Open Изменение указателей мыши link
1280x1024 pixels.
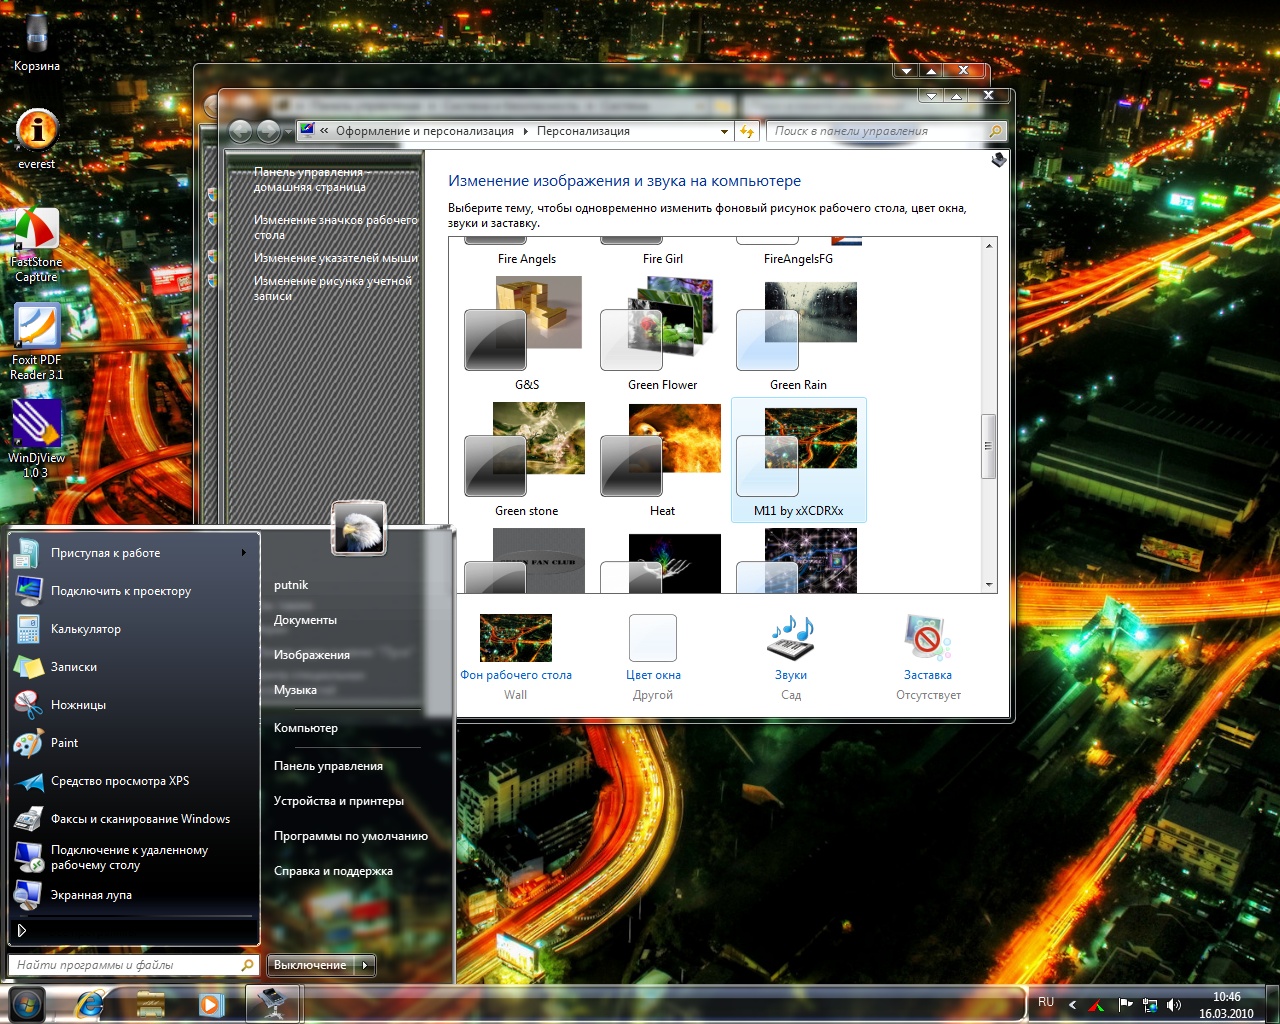click(335, 258)
